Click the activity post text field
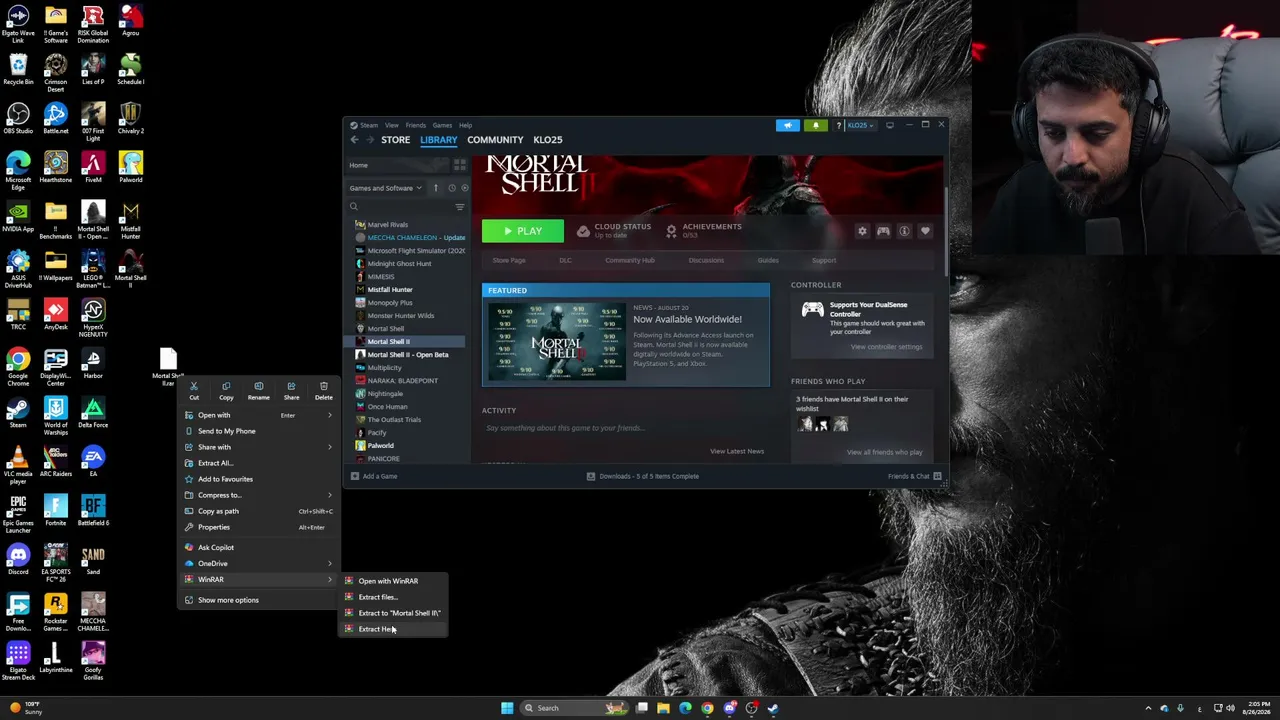Image resolution: width=1280 pixels, height=720 pixels. click(625, 428)
